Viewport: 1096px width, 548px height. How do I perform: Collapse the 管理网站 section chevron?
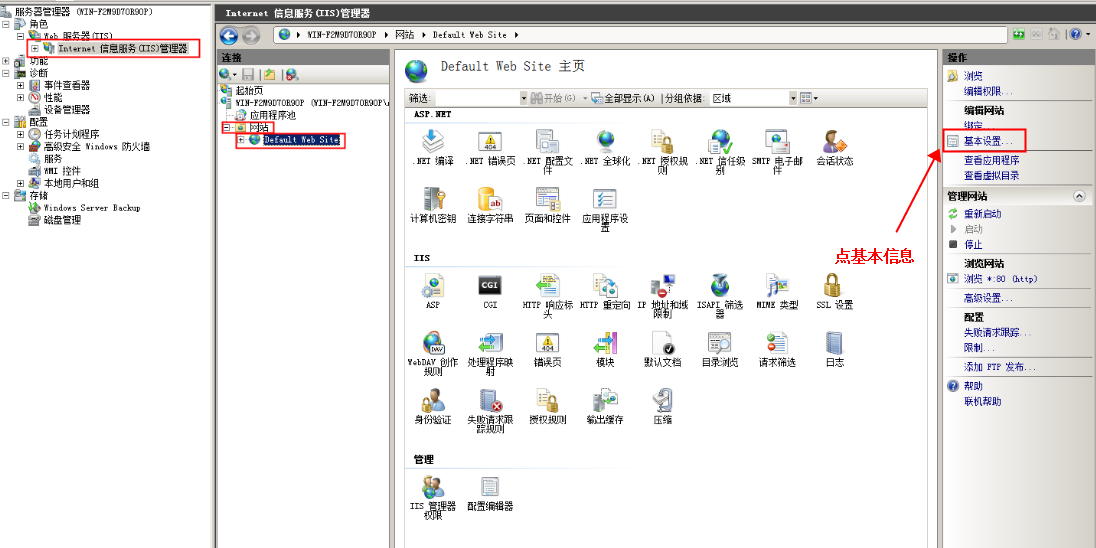1078,196
